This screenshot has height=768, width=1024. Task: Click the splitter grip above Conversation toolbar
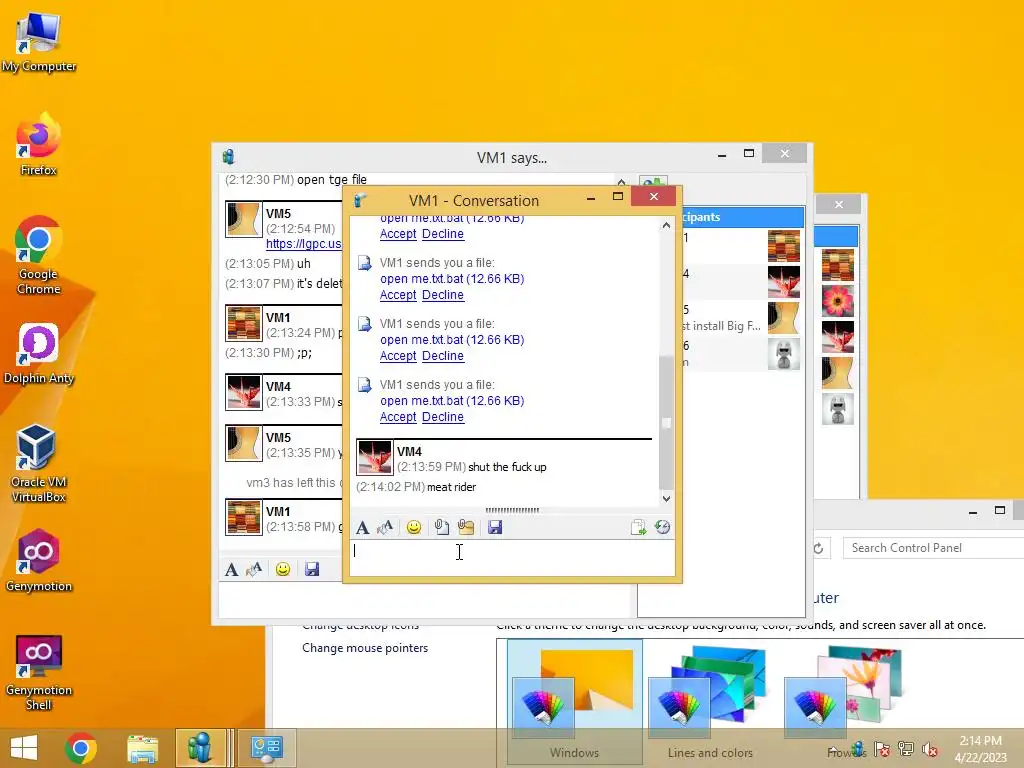pos(512,510)
